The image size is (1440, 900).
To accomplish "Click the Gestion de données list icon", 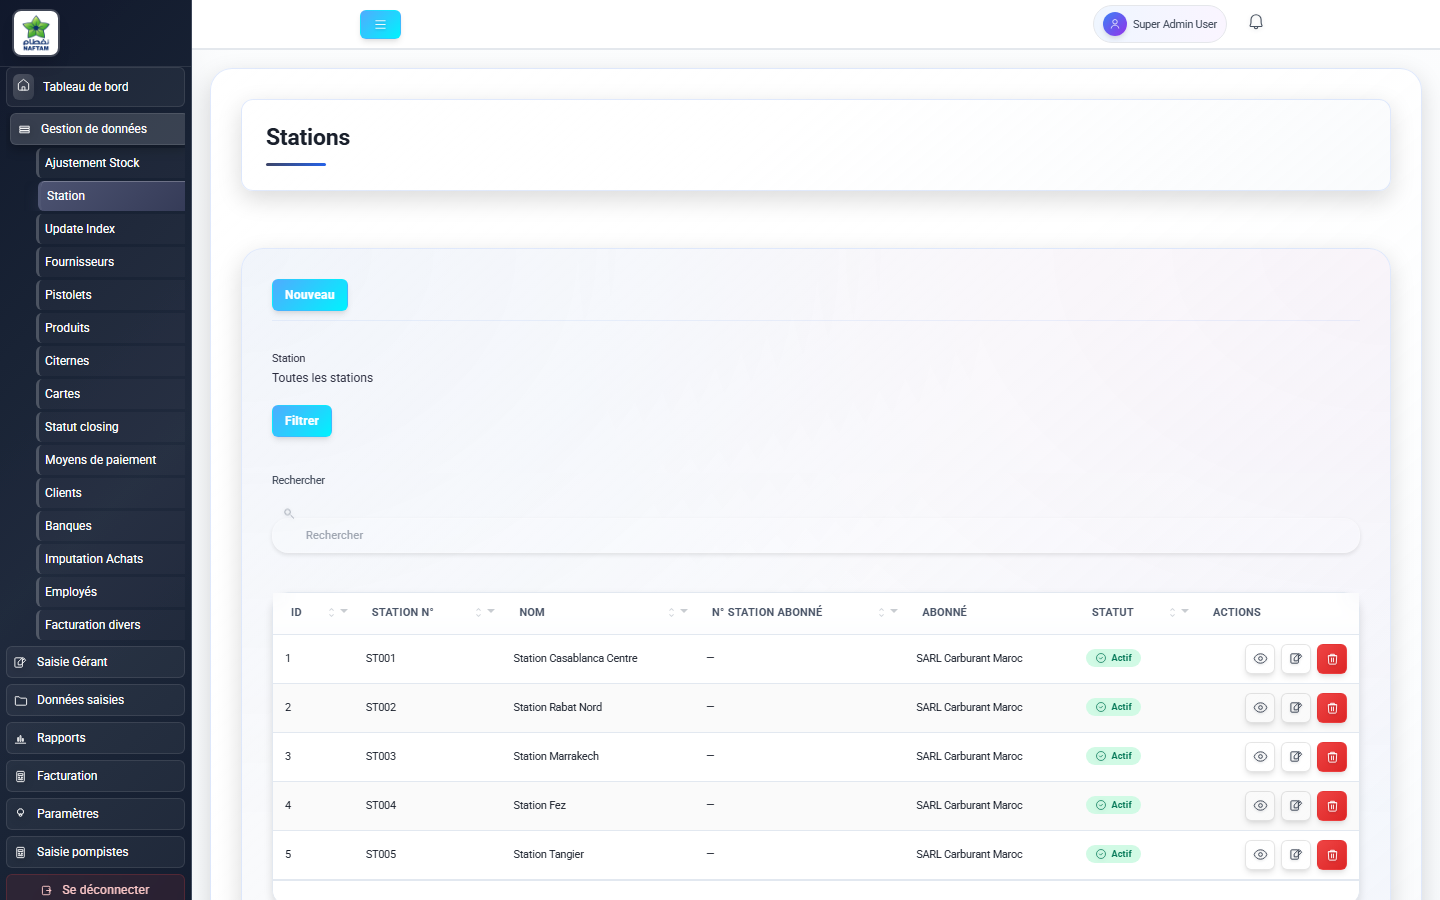I will point(25,129).
